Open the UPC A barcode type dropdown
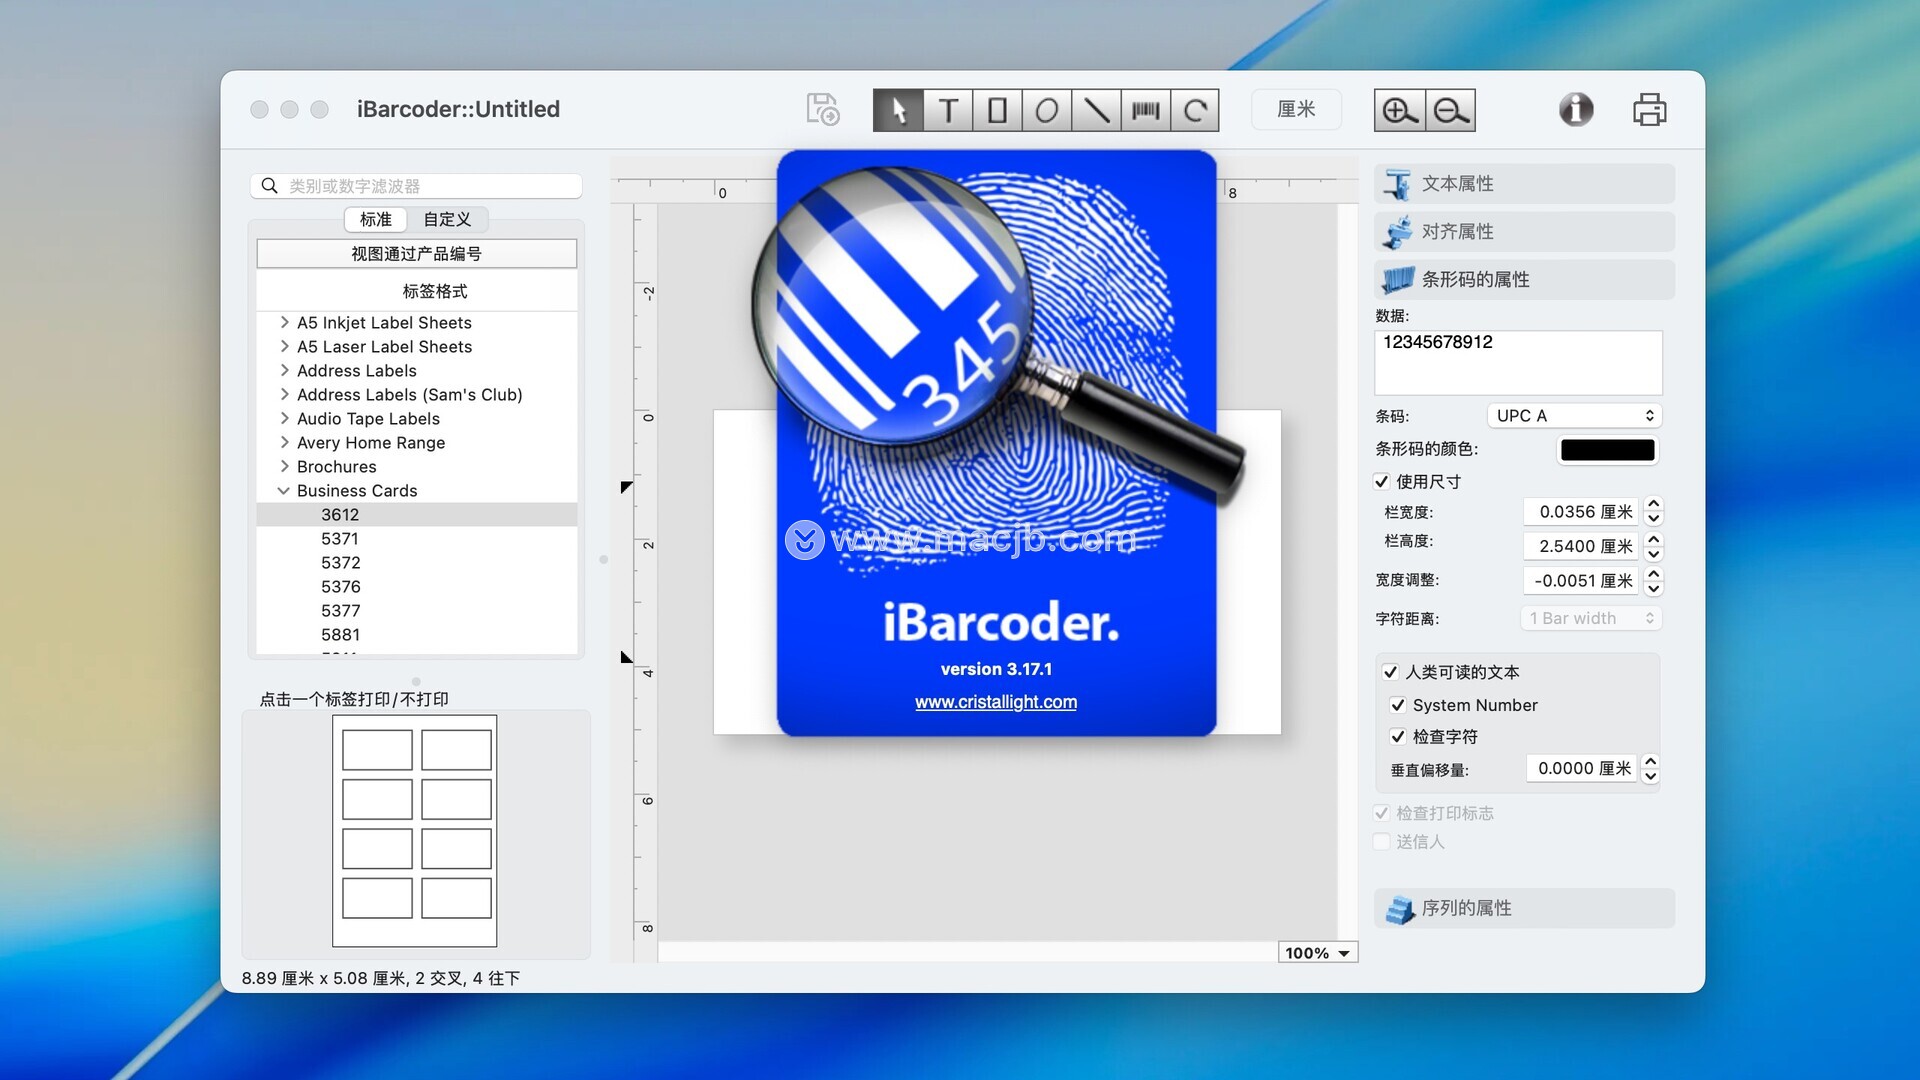 (x=1574, y=416)
